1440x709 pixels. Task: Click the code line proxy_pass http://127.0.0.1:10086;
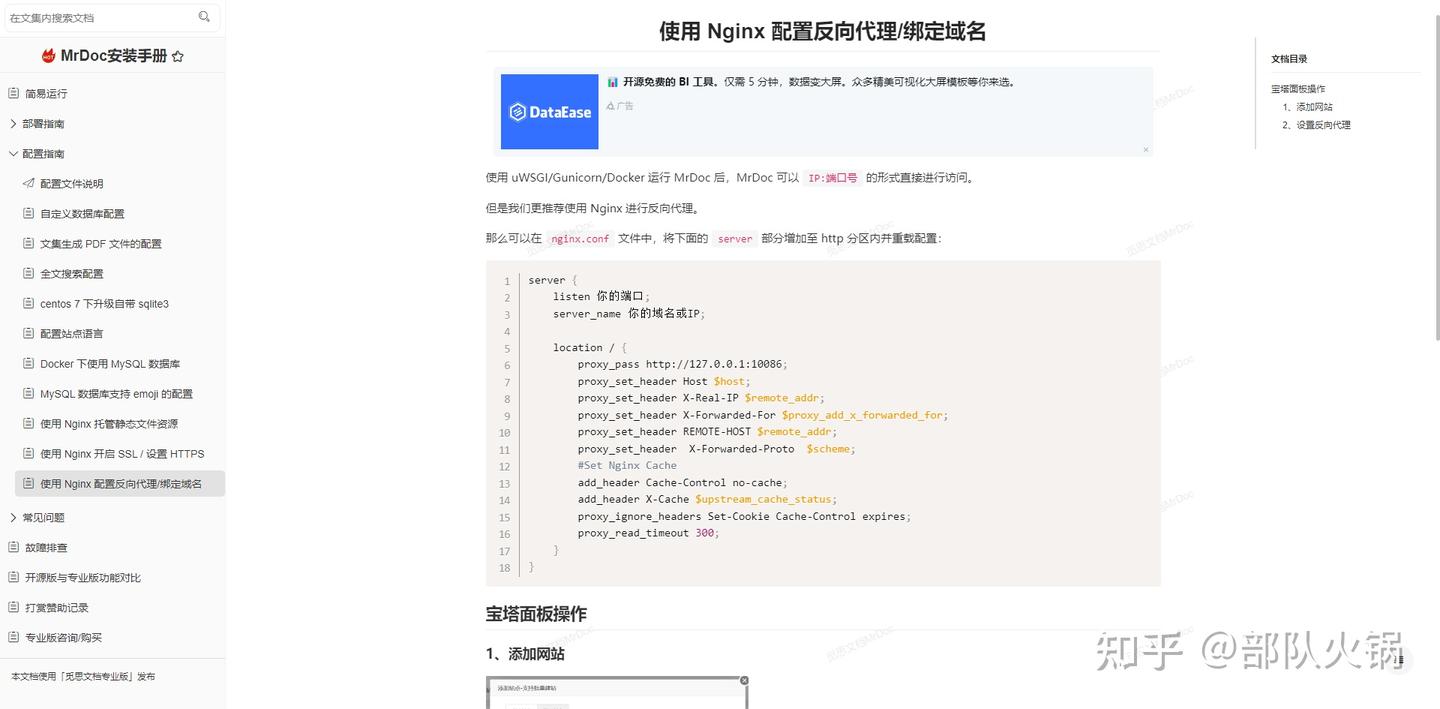coord(682,365)
